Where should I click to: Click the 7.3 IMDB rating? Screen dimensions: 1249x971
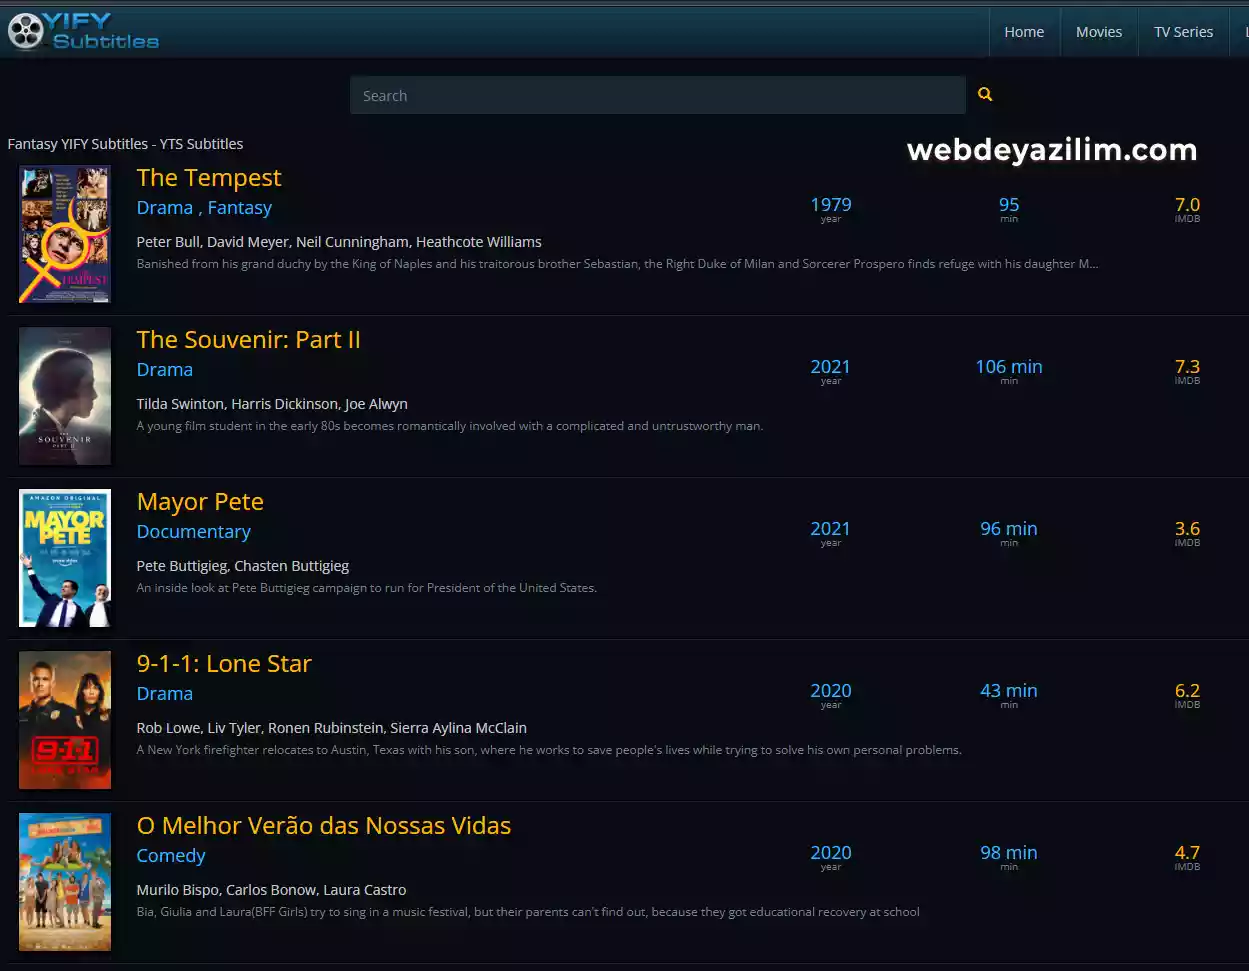pyautogui.click(x=1187, y=367)
